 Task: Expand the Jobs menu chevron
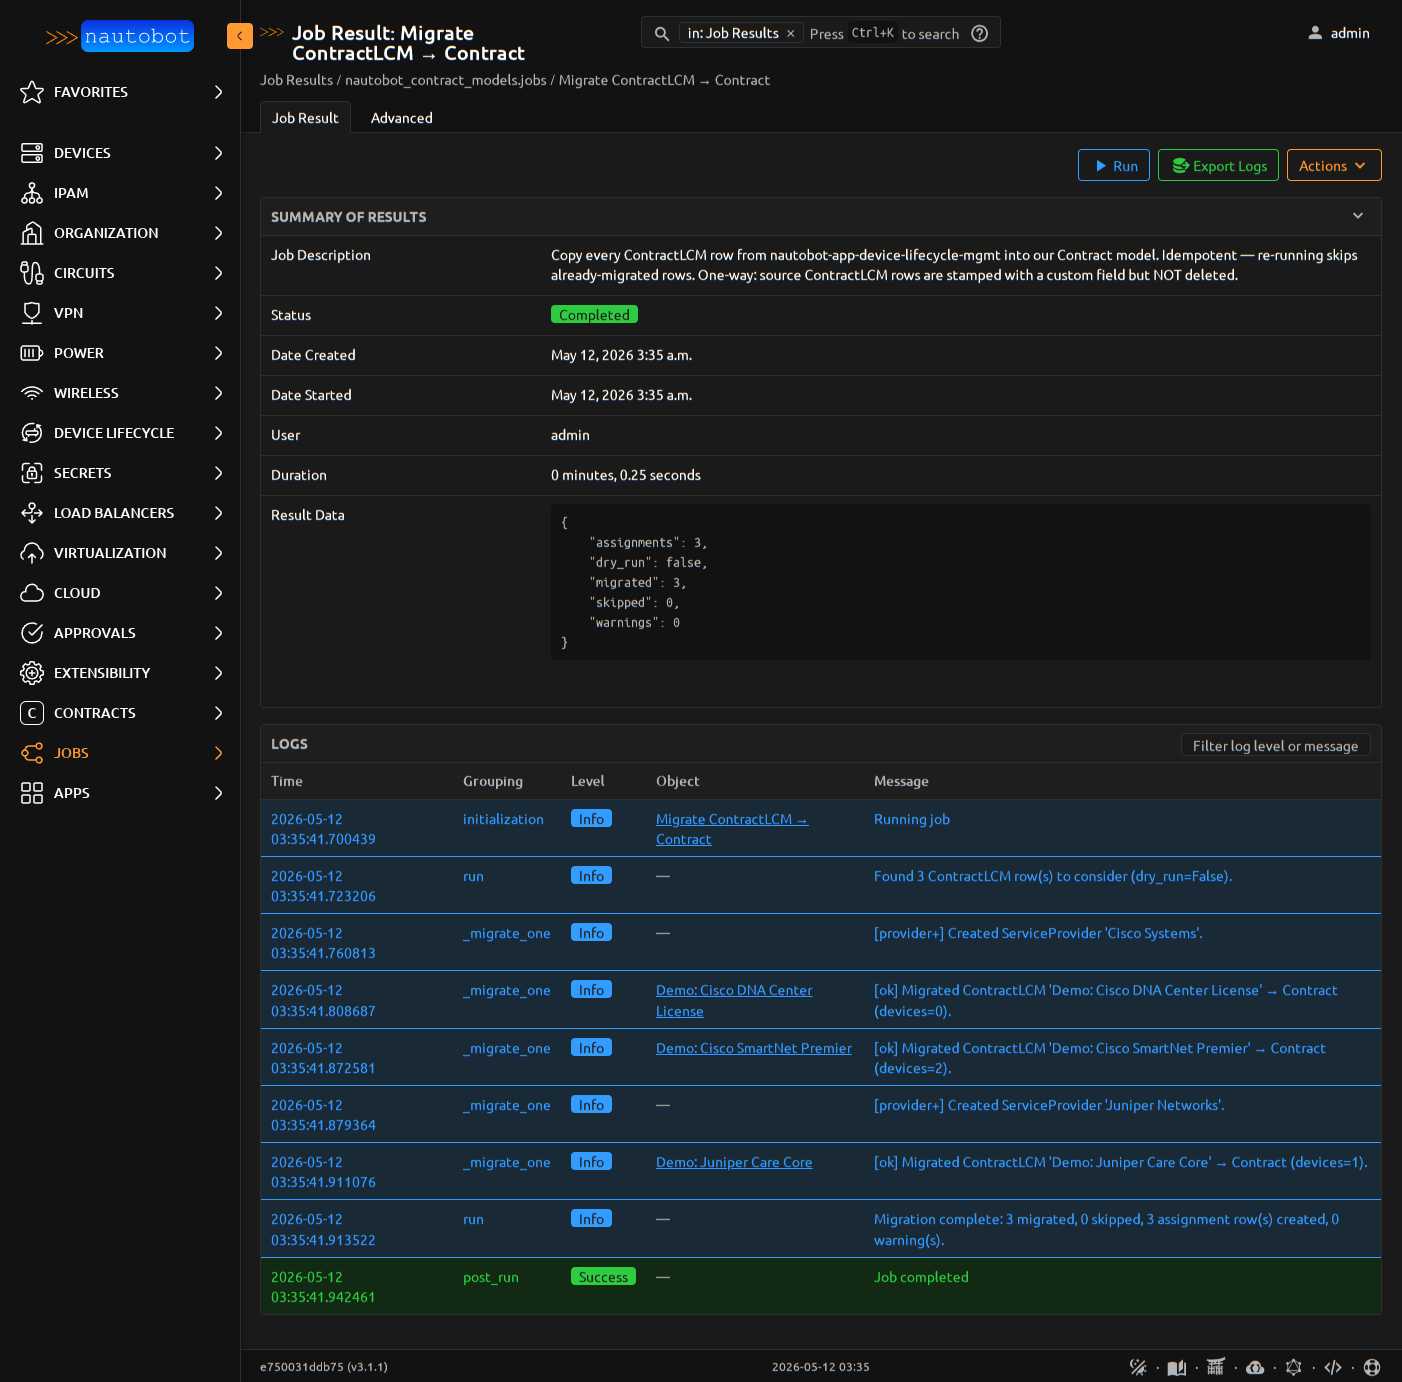pyautogui.click(x=219, y=753)
